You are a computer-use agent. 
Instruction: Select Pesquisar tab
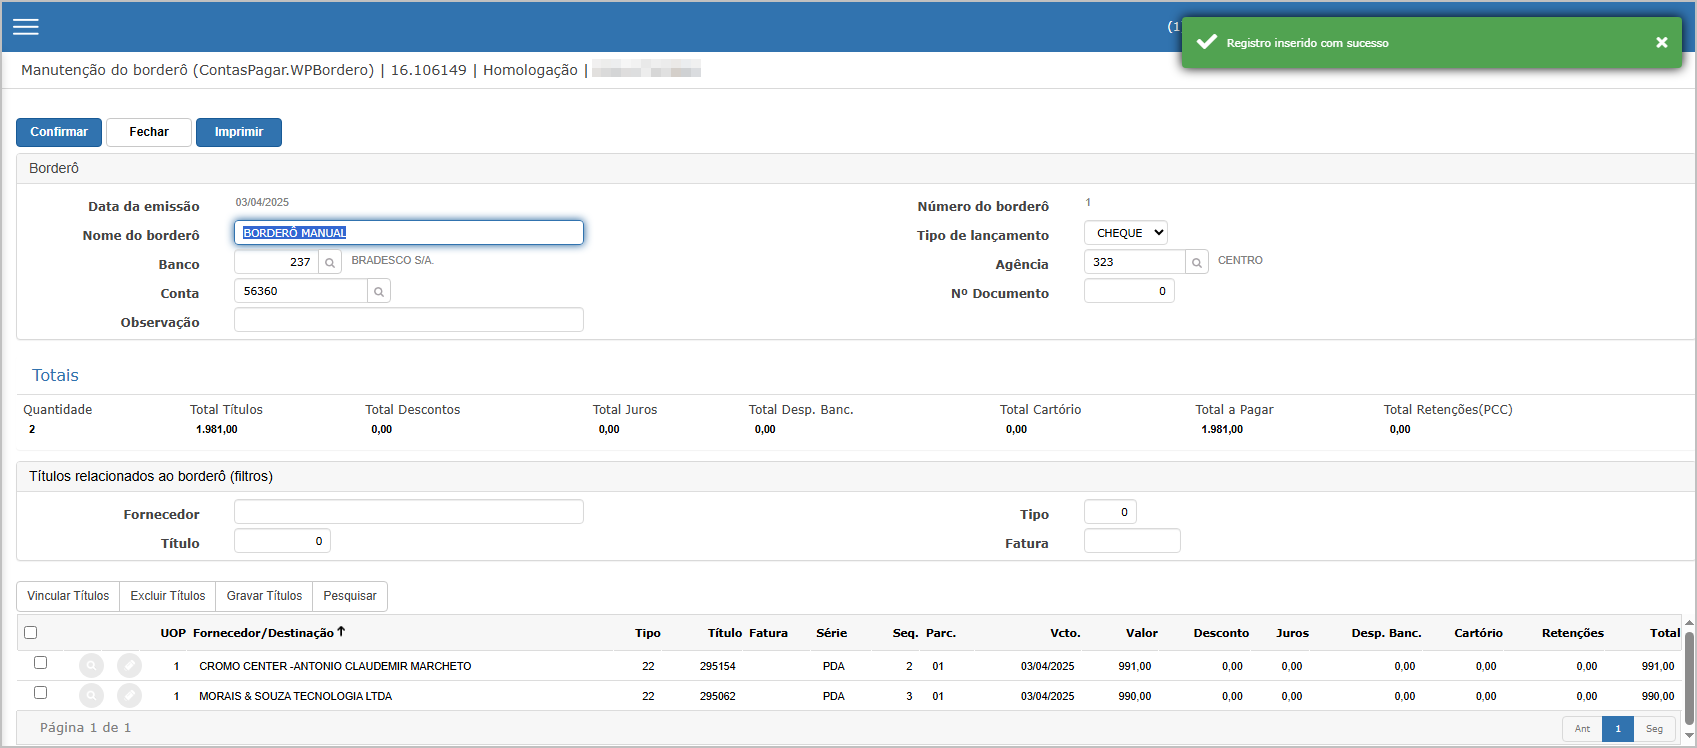350,596
